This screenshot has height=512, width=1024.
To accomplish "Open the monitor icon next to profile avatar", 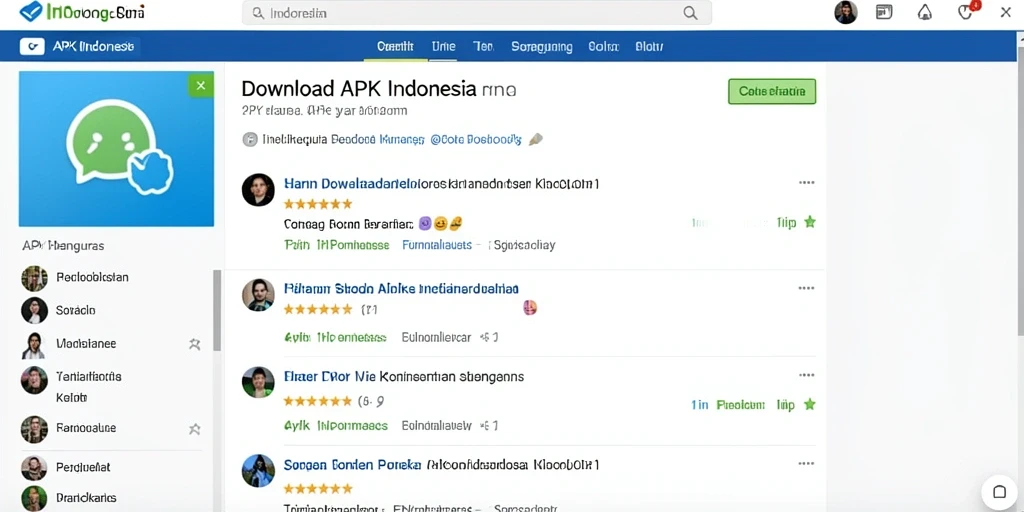I will pos(884,12).
